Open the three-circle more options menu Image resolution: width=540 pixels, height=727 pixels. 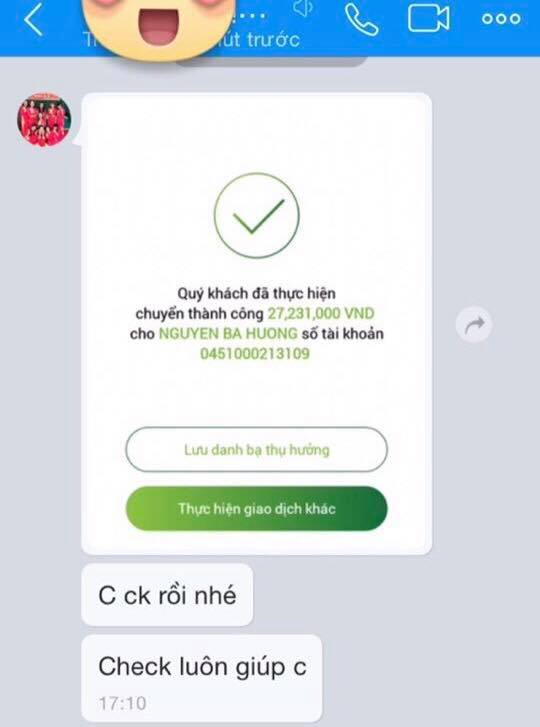click(501, 19)
